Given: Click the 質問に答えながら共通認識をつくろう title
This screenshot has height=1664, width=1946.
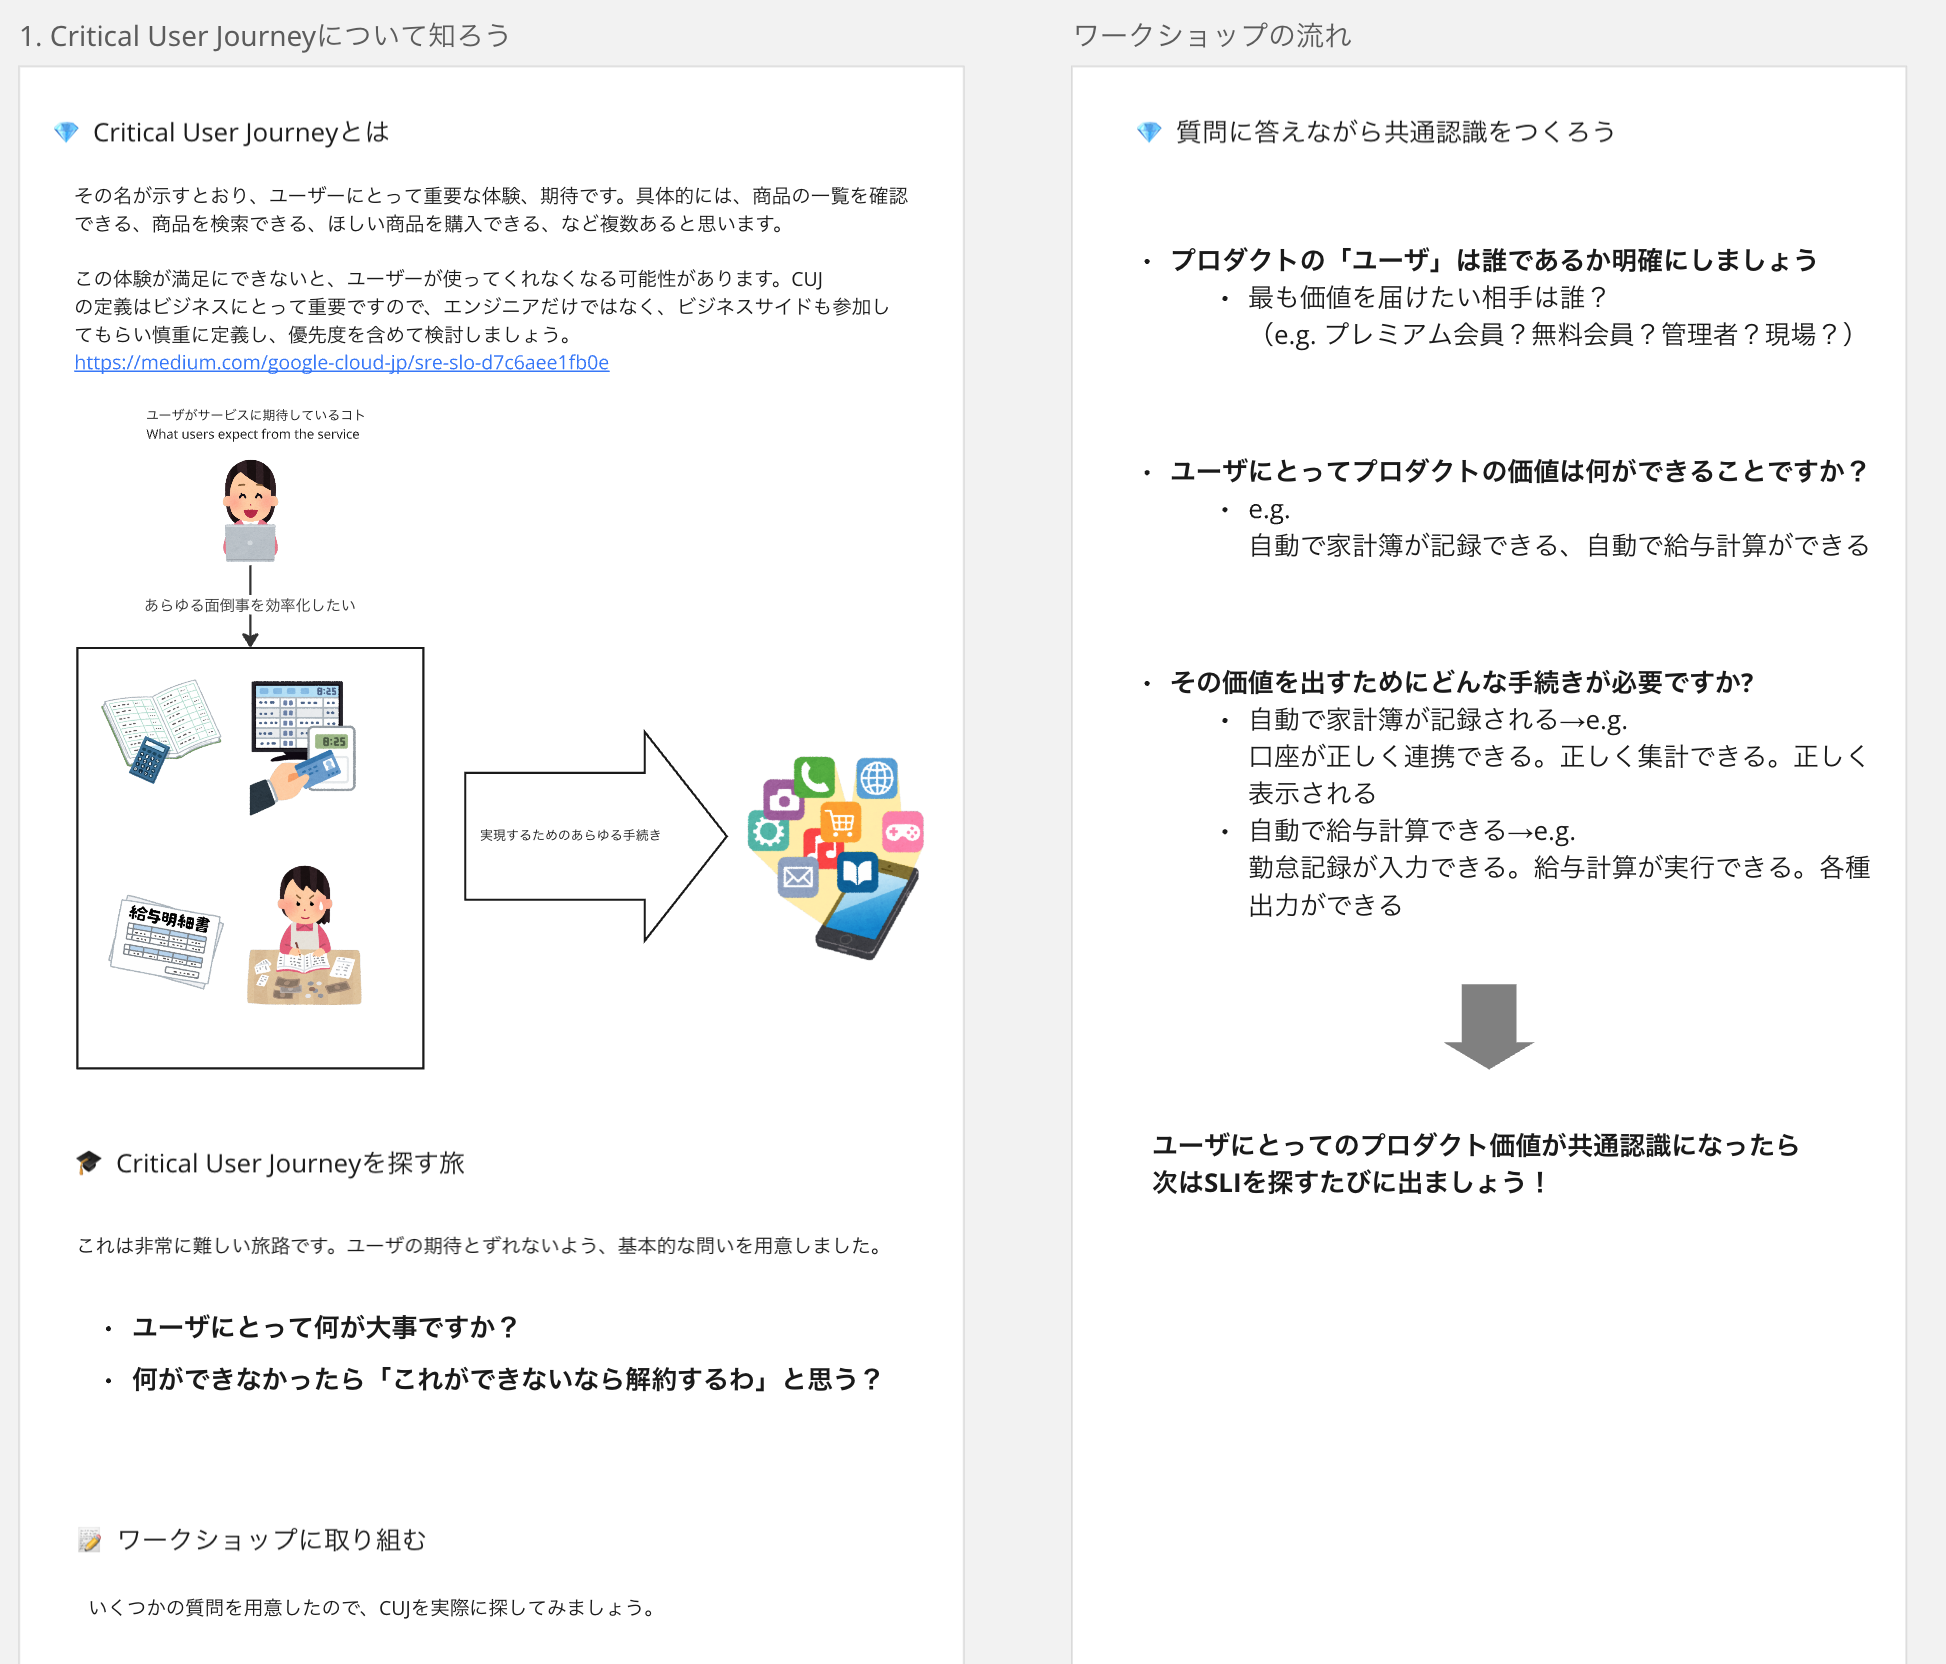Looking at the screenshot, I should [x=1396, y=132].
